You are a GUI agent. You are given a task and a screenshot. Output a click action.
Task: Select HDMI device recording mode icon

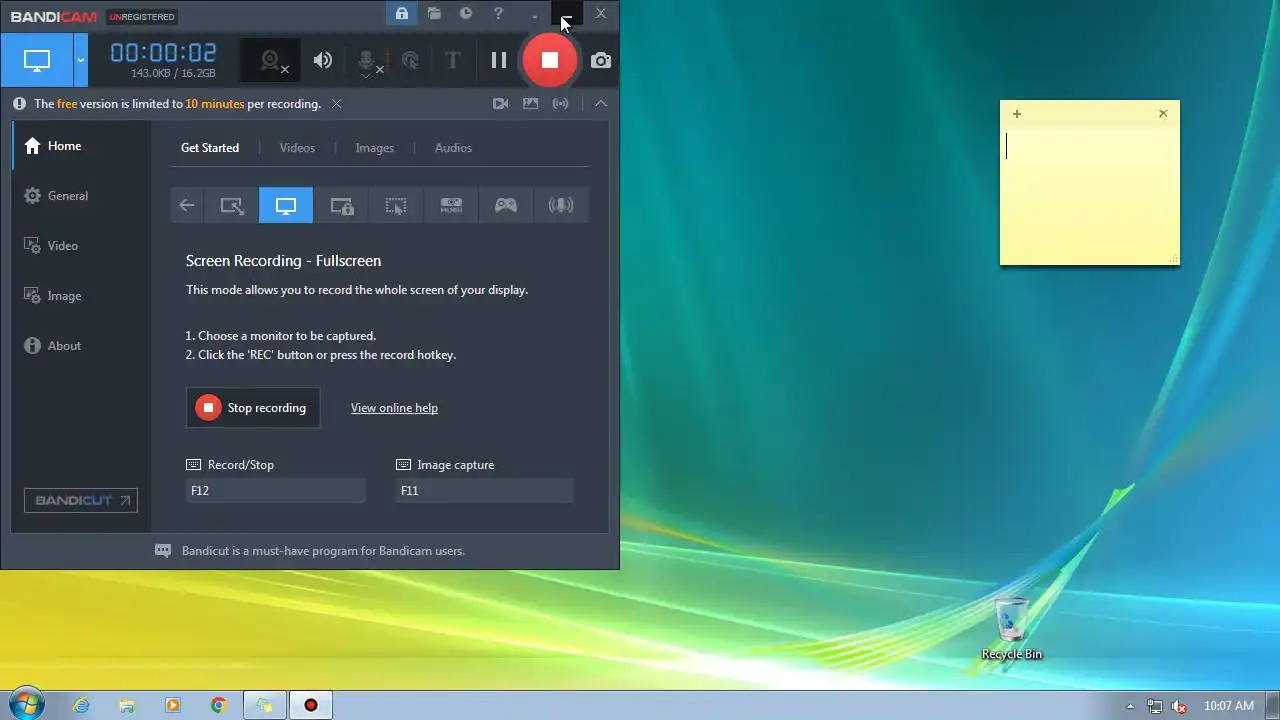point(451,205)
